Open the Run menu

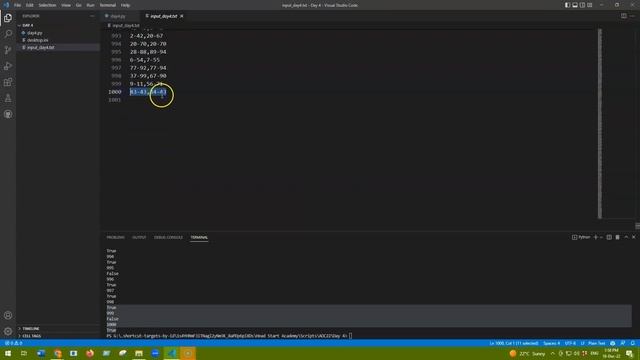click(x=91, y=5)
